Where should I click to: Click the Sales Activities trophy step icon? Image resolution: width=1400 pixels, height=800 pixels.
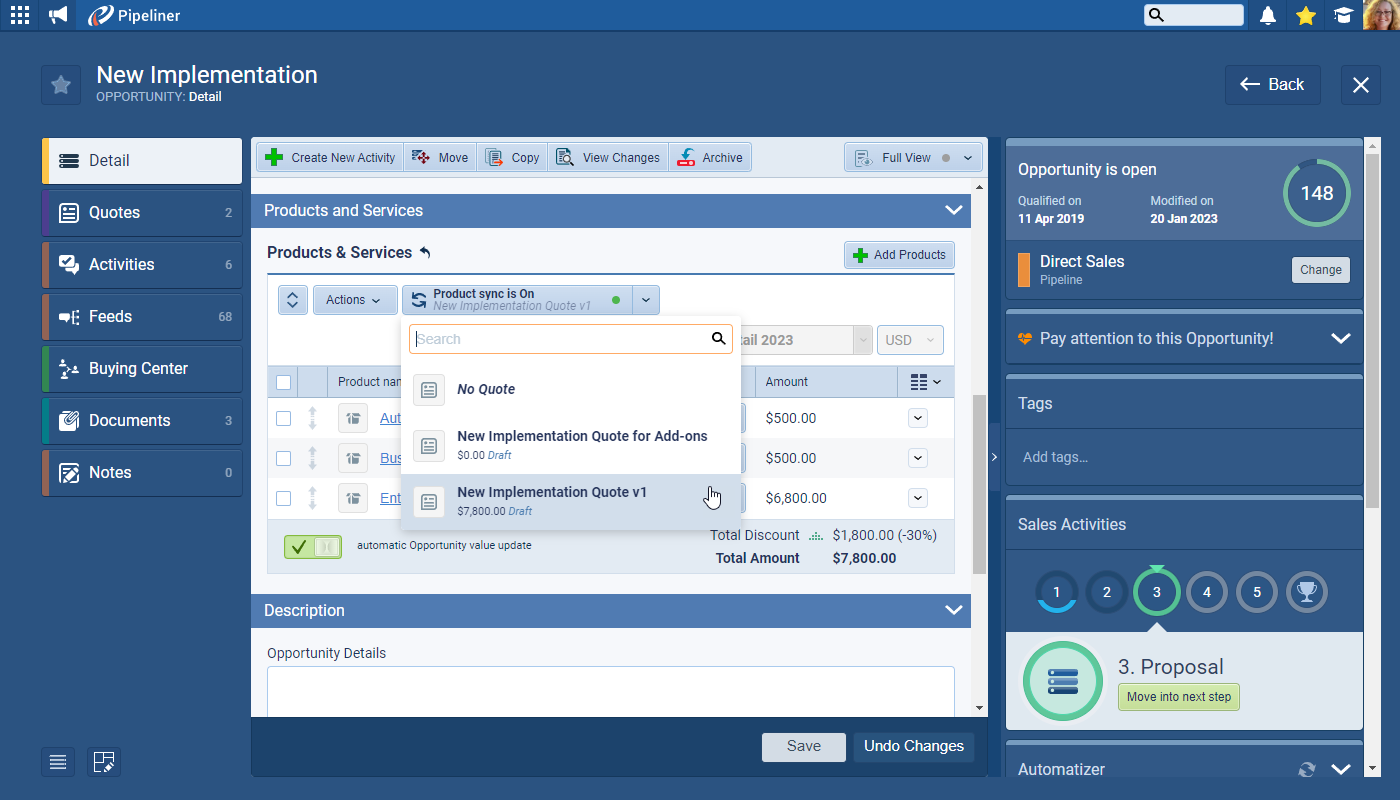pyautogui.click(x=1306, y=592)
